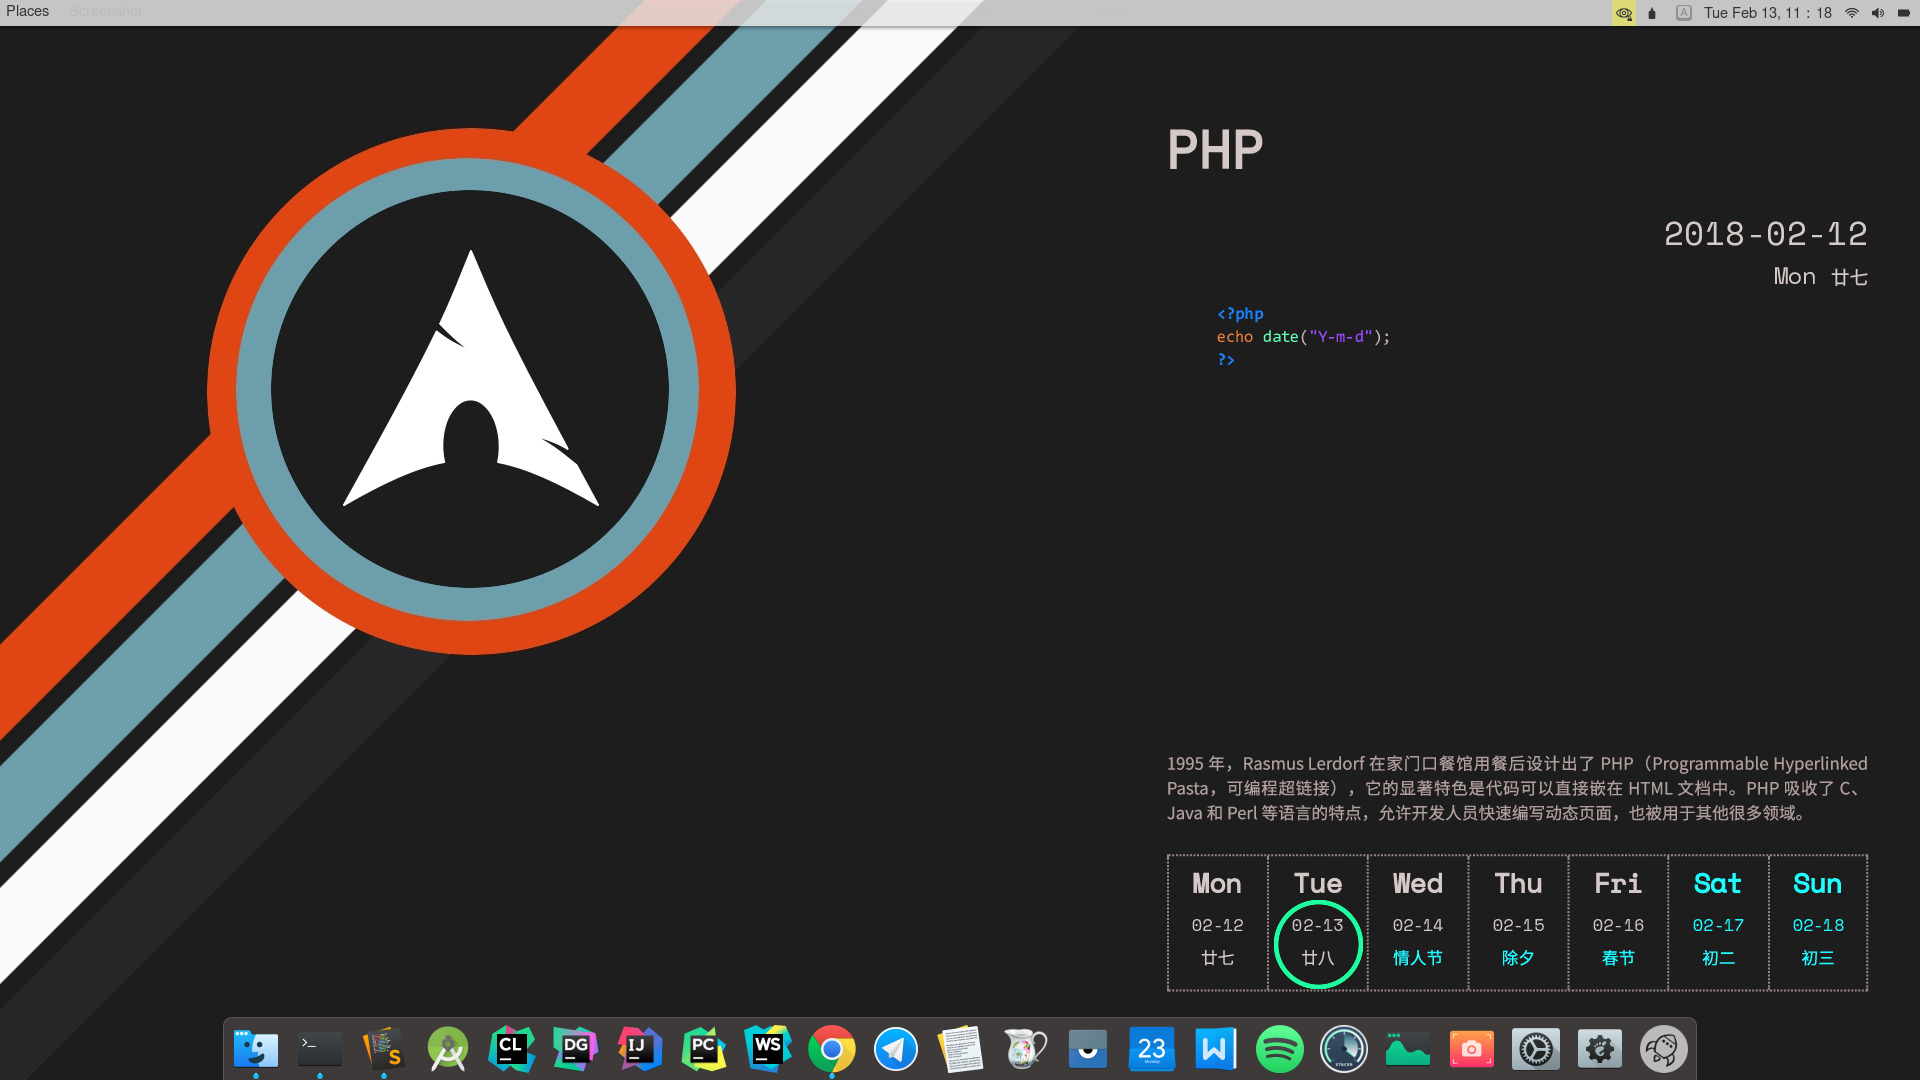This screenshot has height=1080, width=1920.
Task: Launch Sublime Text from the dock
Action: [x=383, y=1049]
